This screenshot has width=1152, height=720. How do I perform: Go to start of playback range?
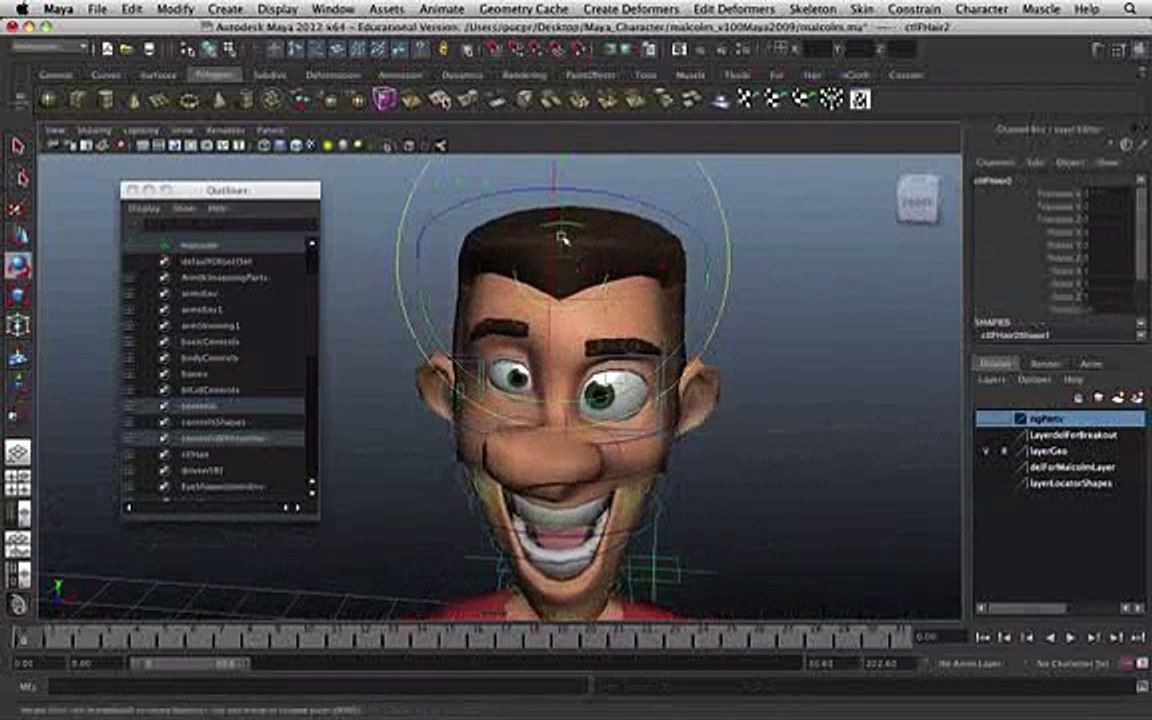(982, 638)
